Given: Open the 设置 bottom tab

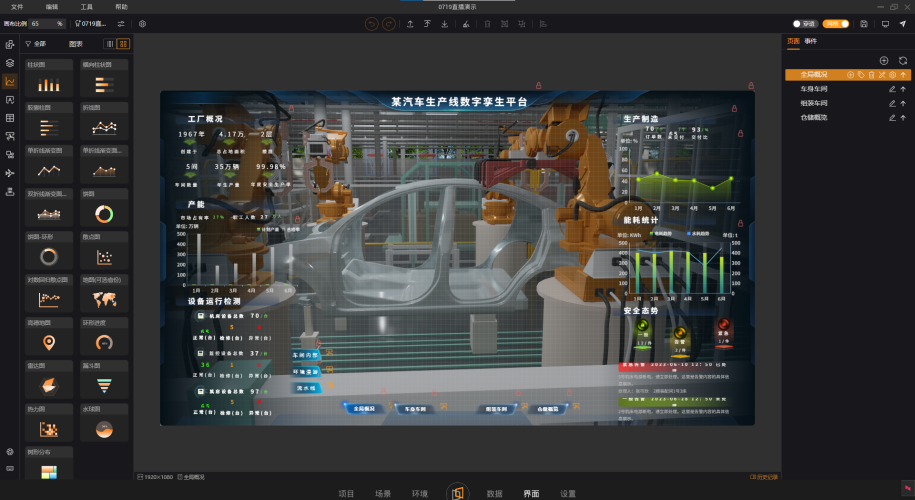Looking at the screenshot, I should pyautogui.click(x=568, y=494).
